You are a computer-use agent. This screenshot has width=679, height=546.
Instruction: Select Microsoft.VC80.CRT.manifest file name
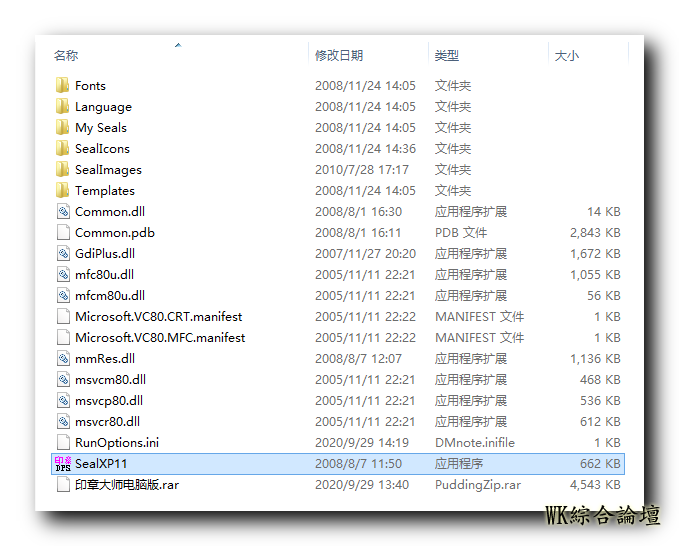click(x=158, y=317)
